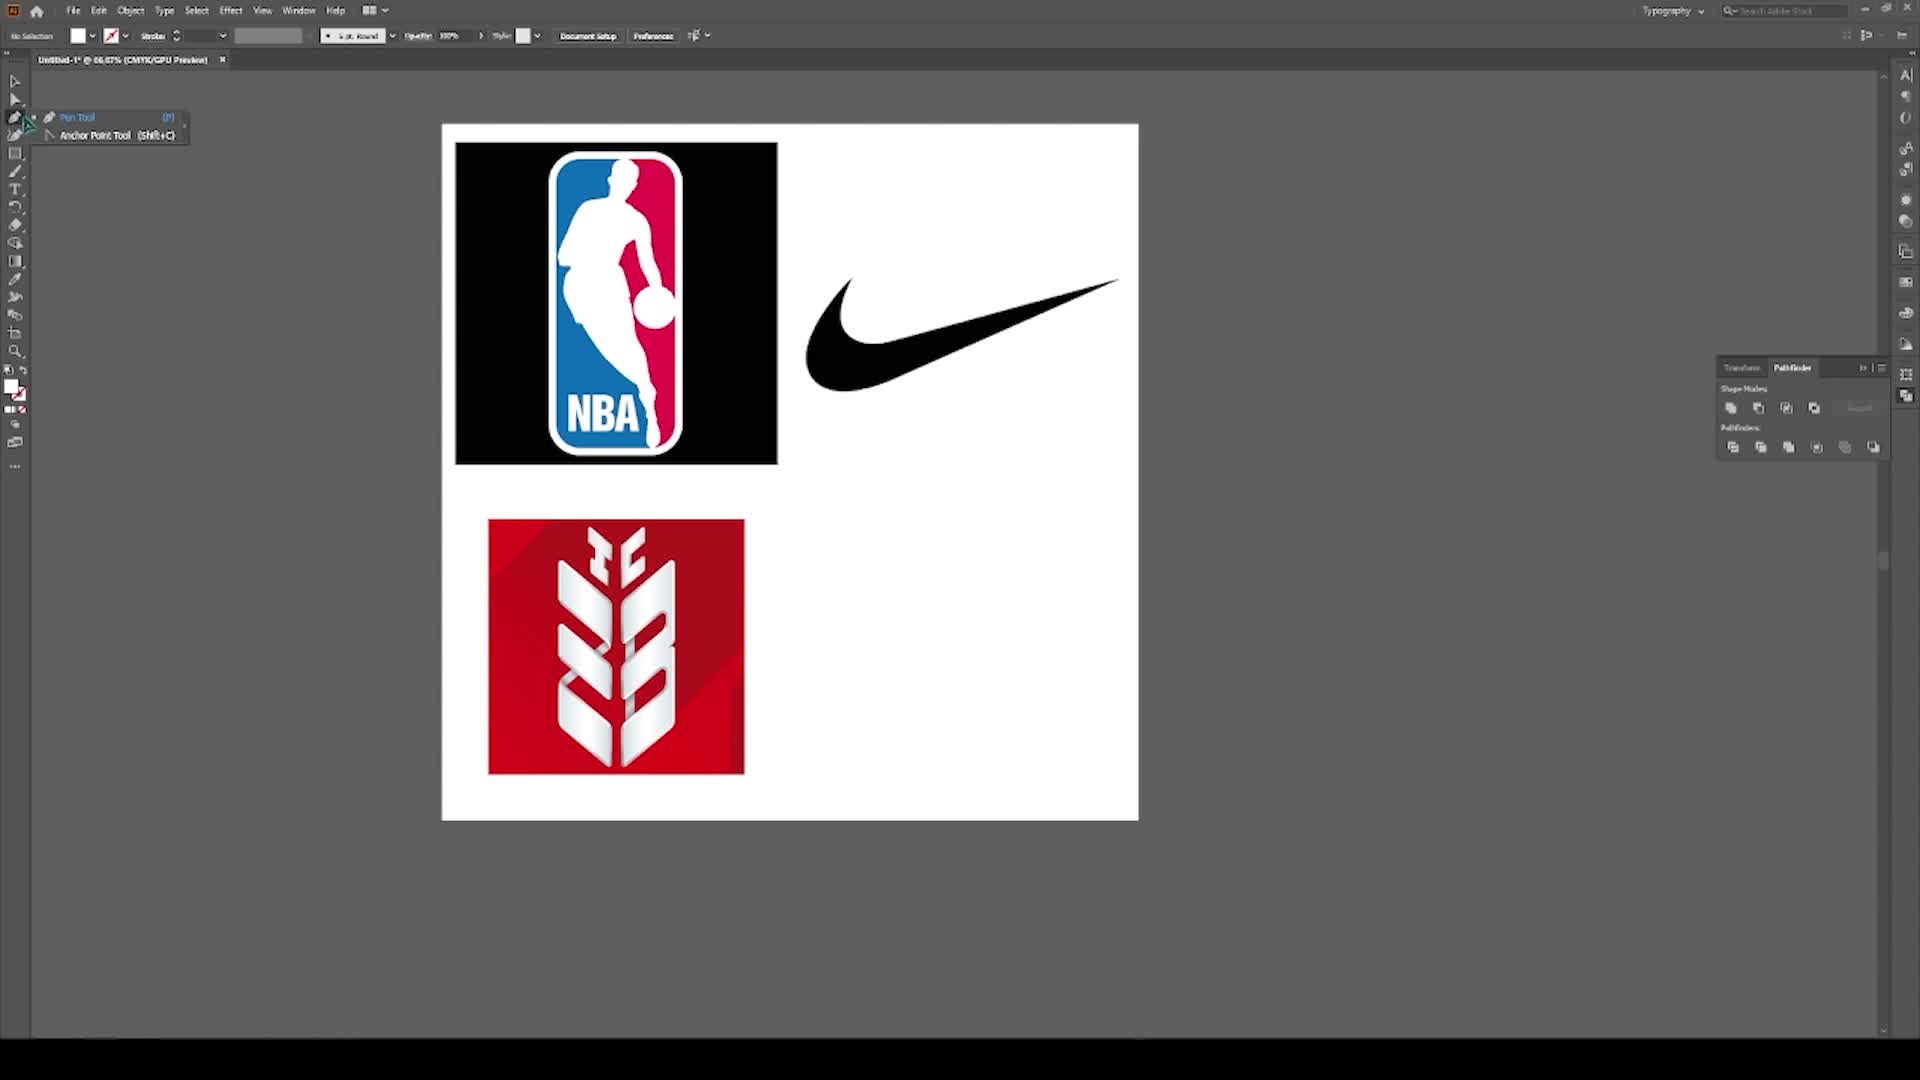Screen dimensions: 1920x1080
Task: Click the Search Adobe Stock field
Action: (1785, 11)
